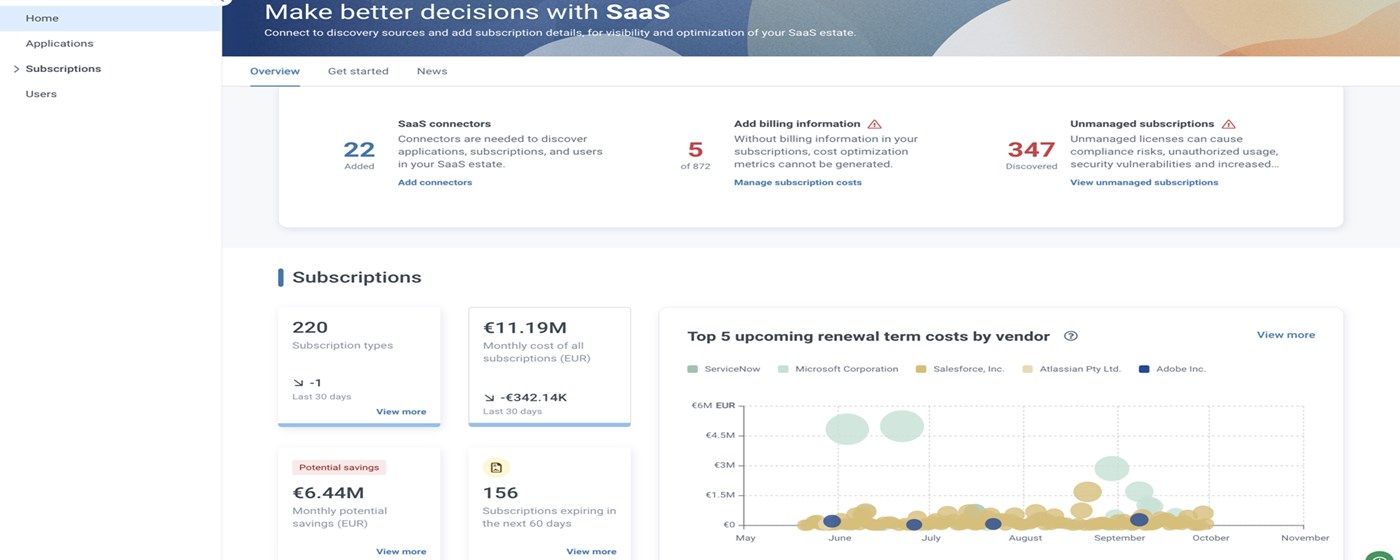Open Manage subscription costs link
This screenshot has height=560, width=1400.
click(x=797, y=182)
